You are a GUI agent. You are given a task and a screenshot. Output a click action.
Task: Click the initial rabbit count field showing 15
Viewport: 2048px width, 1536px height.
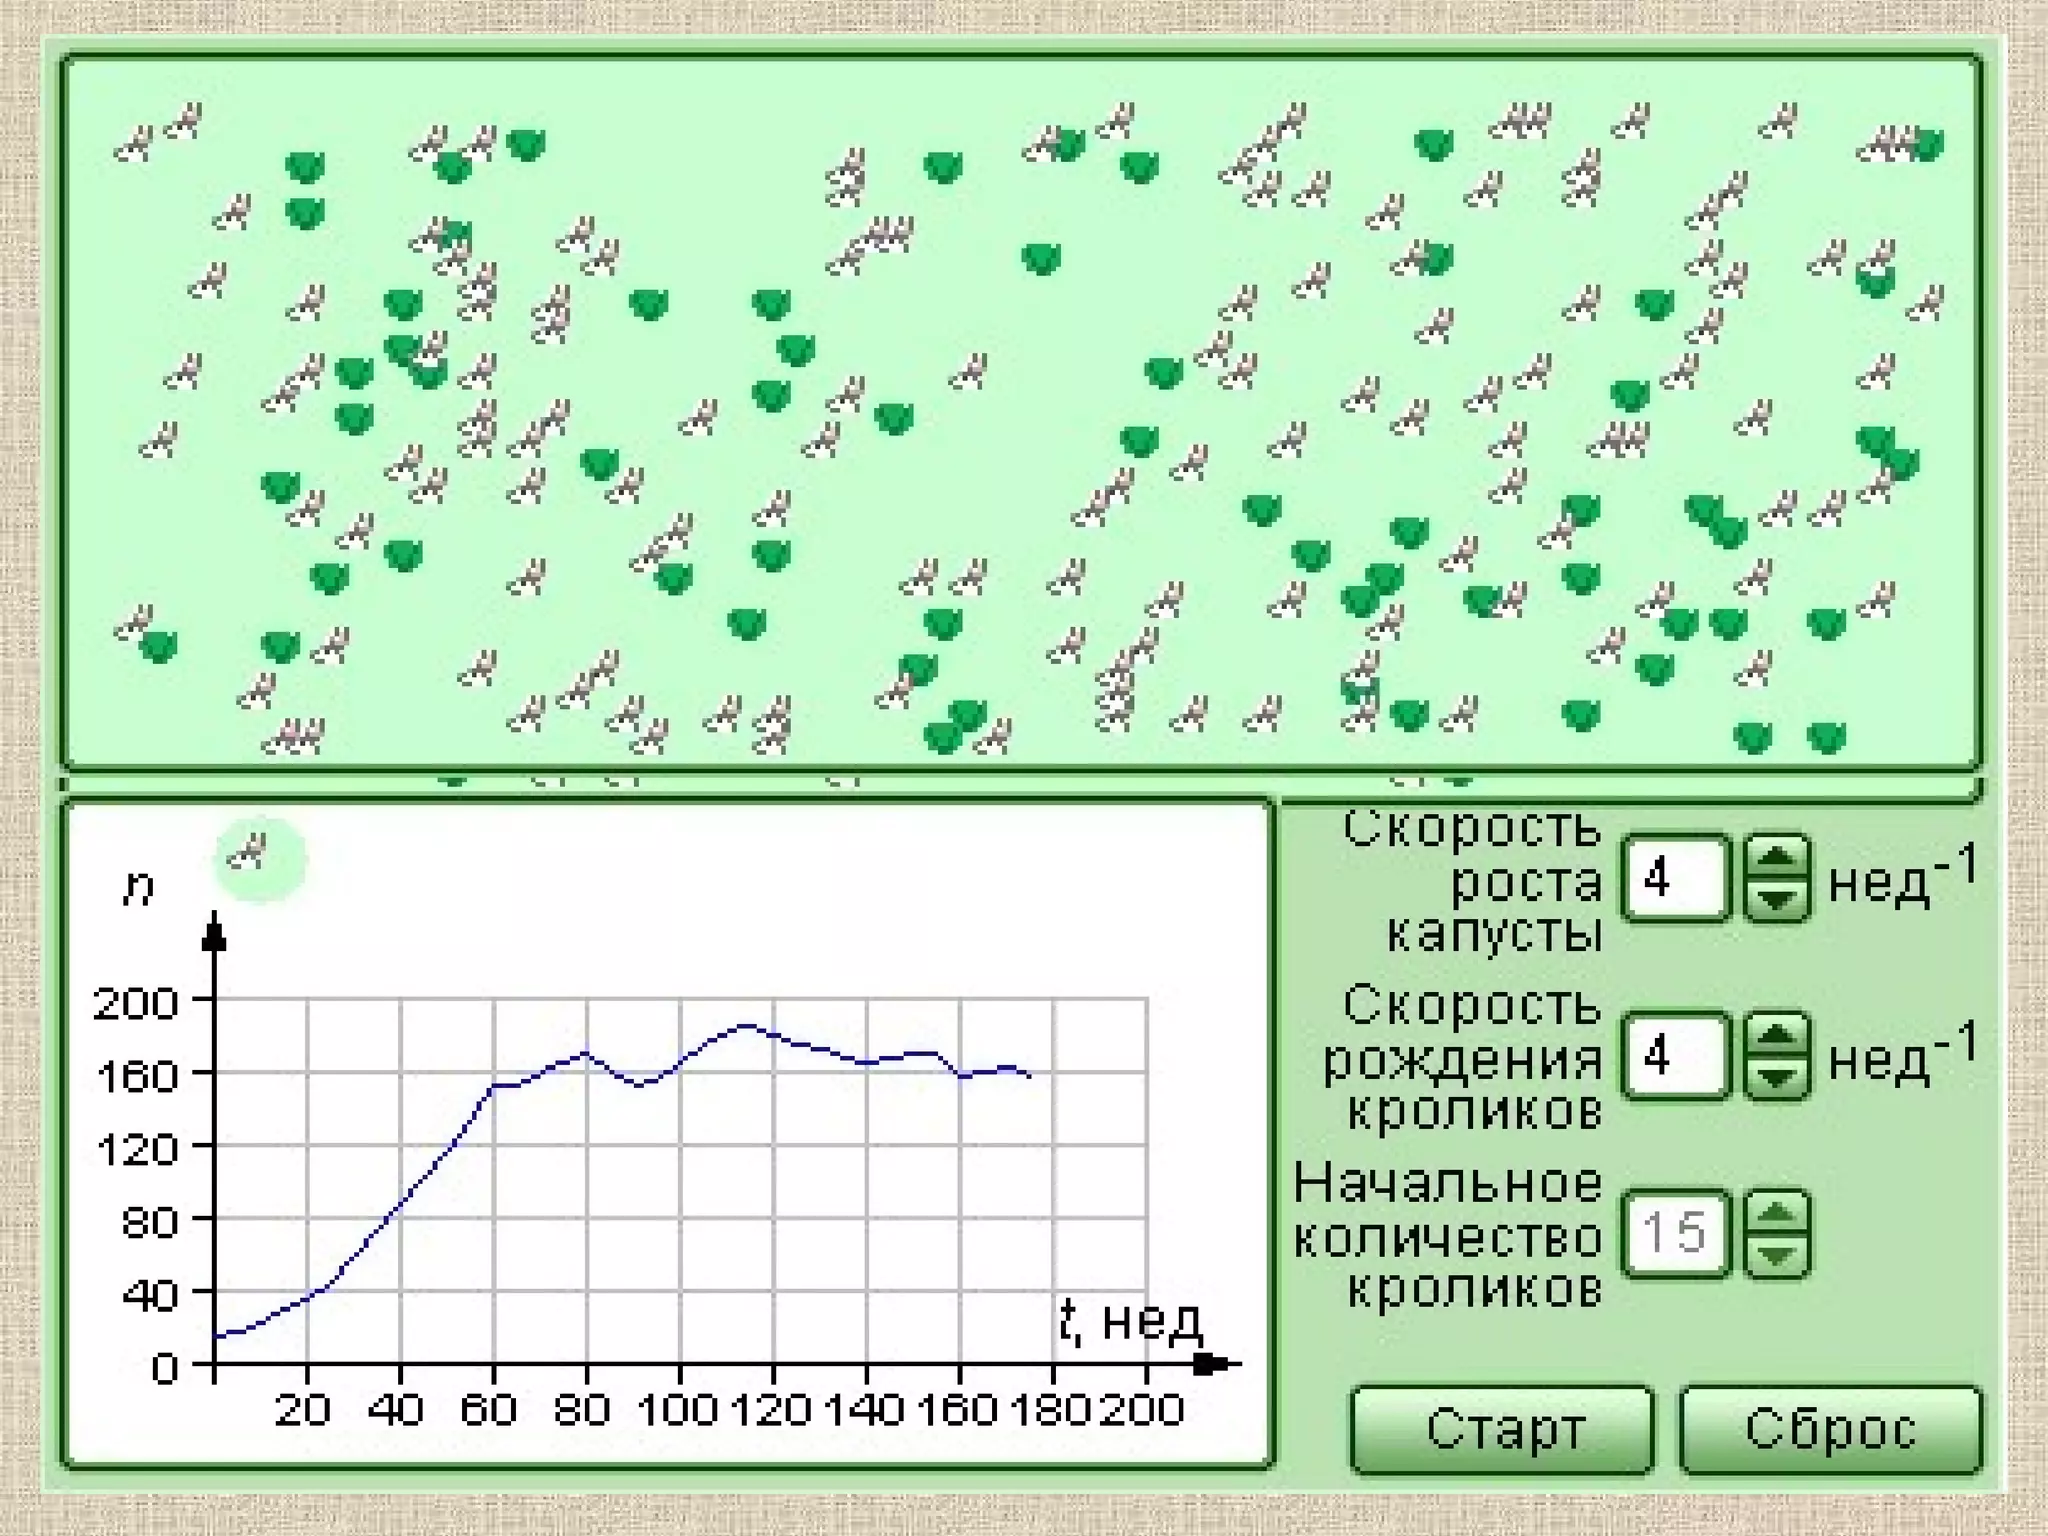[1674, 1233]
